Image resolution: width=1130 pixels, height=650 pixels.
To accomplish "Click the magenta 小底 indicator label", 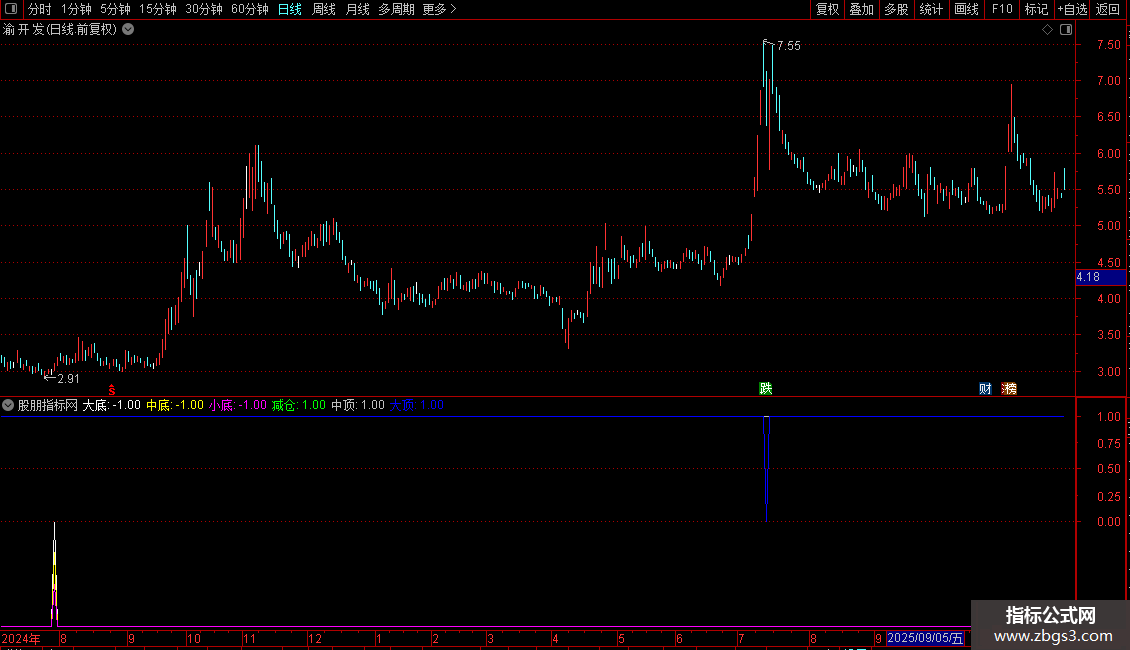I will [238, 405].
